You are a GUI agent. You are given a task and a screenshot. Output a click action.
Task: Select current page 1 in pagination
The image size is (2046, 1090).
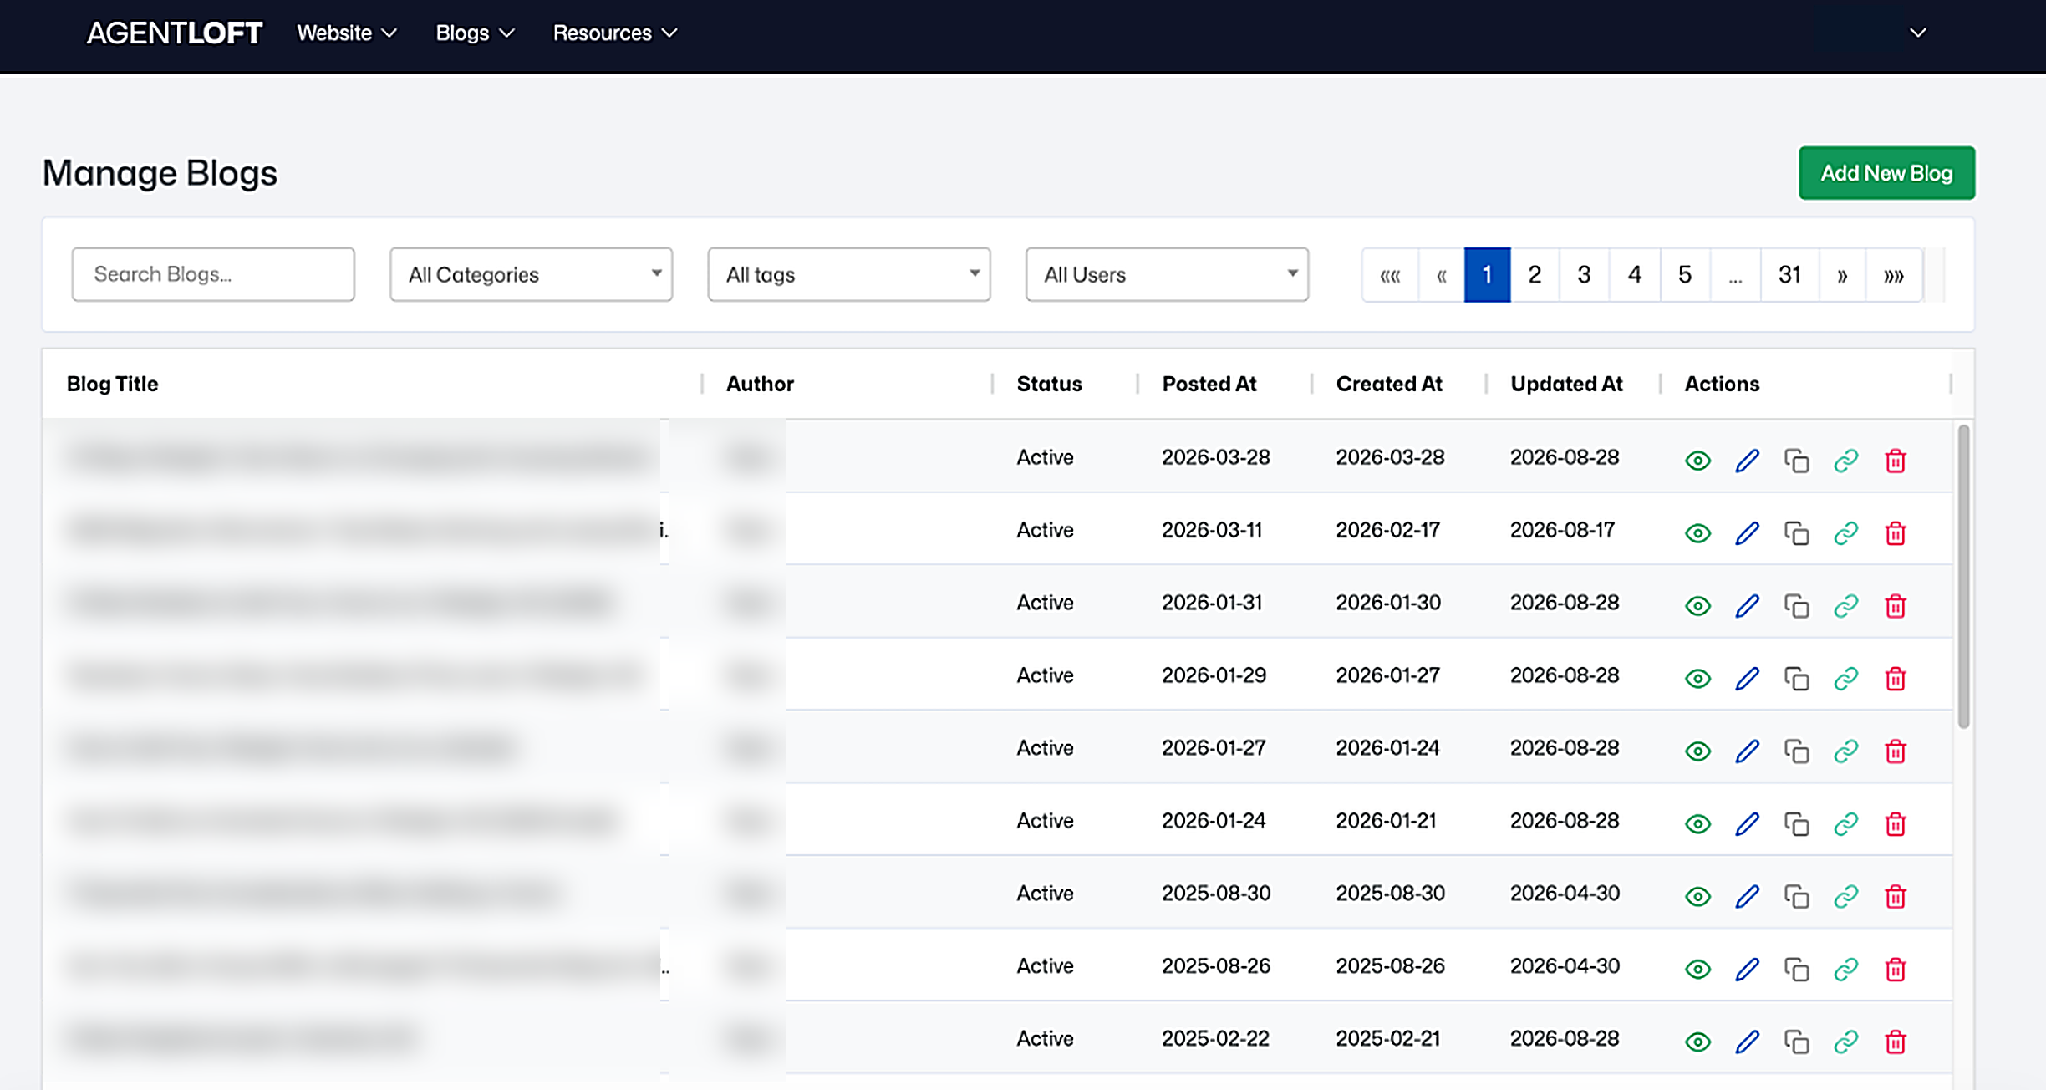pyautogui.click(x=1487, y=275)
